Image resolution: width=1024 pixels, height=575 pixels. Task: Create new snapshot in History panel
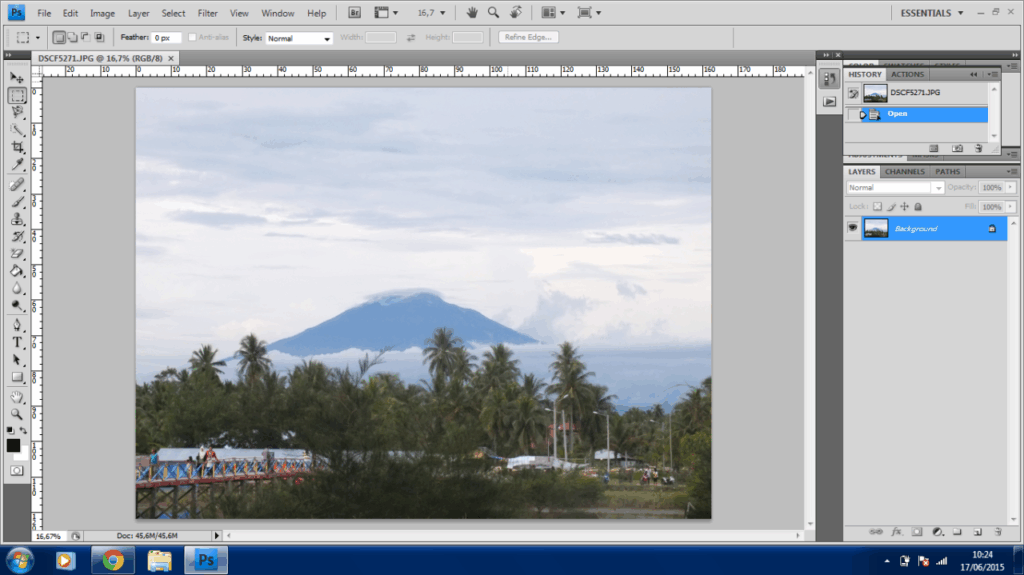[957, 148]
